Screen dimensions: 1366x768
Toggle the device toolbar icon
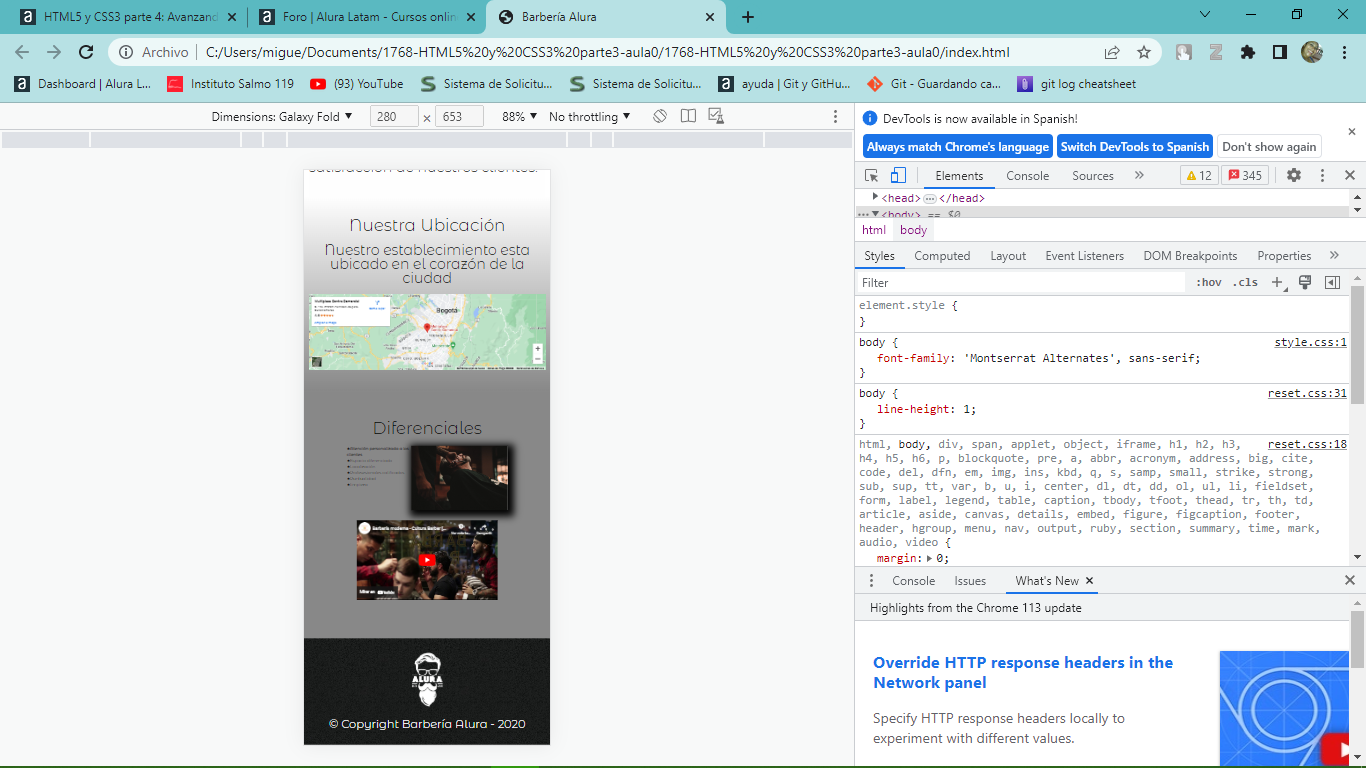coord(898,175)
